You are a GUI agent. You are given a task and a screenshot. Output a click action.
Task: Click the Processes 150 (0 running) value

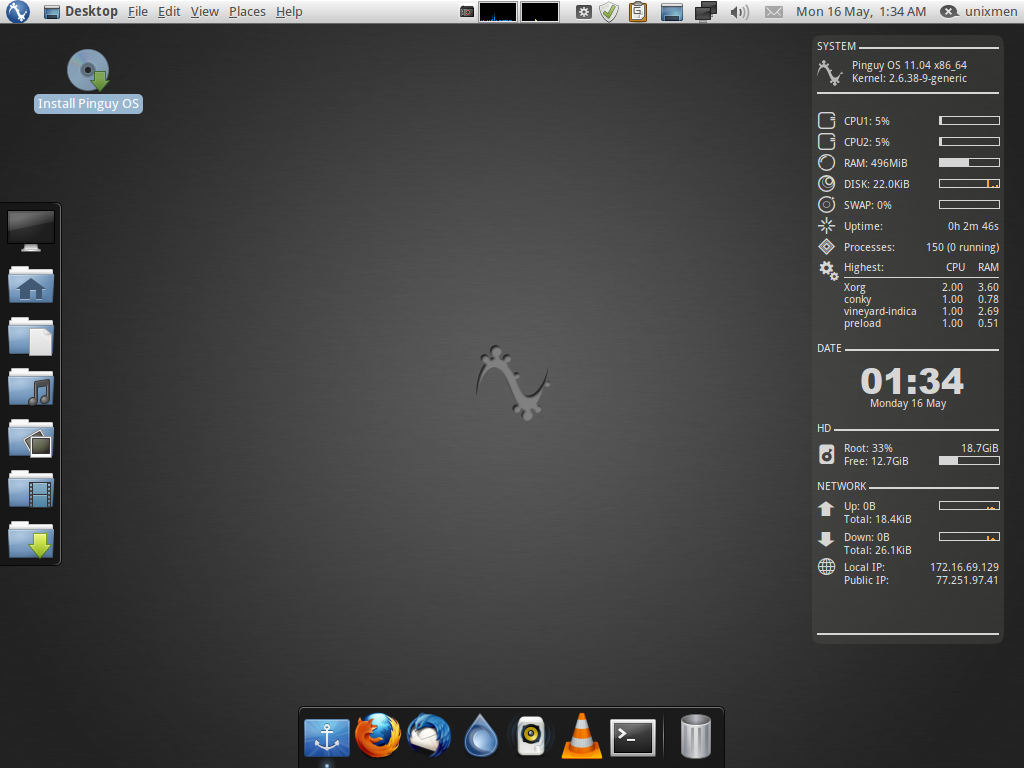tap(962, 247)
